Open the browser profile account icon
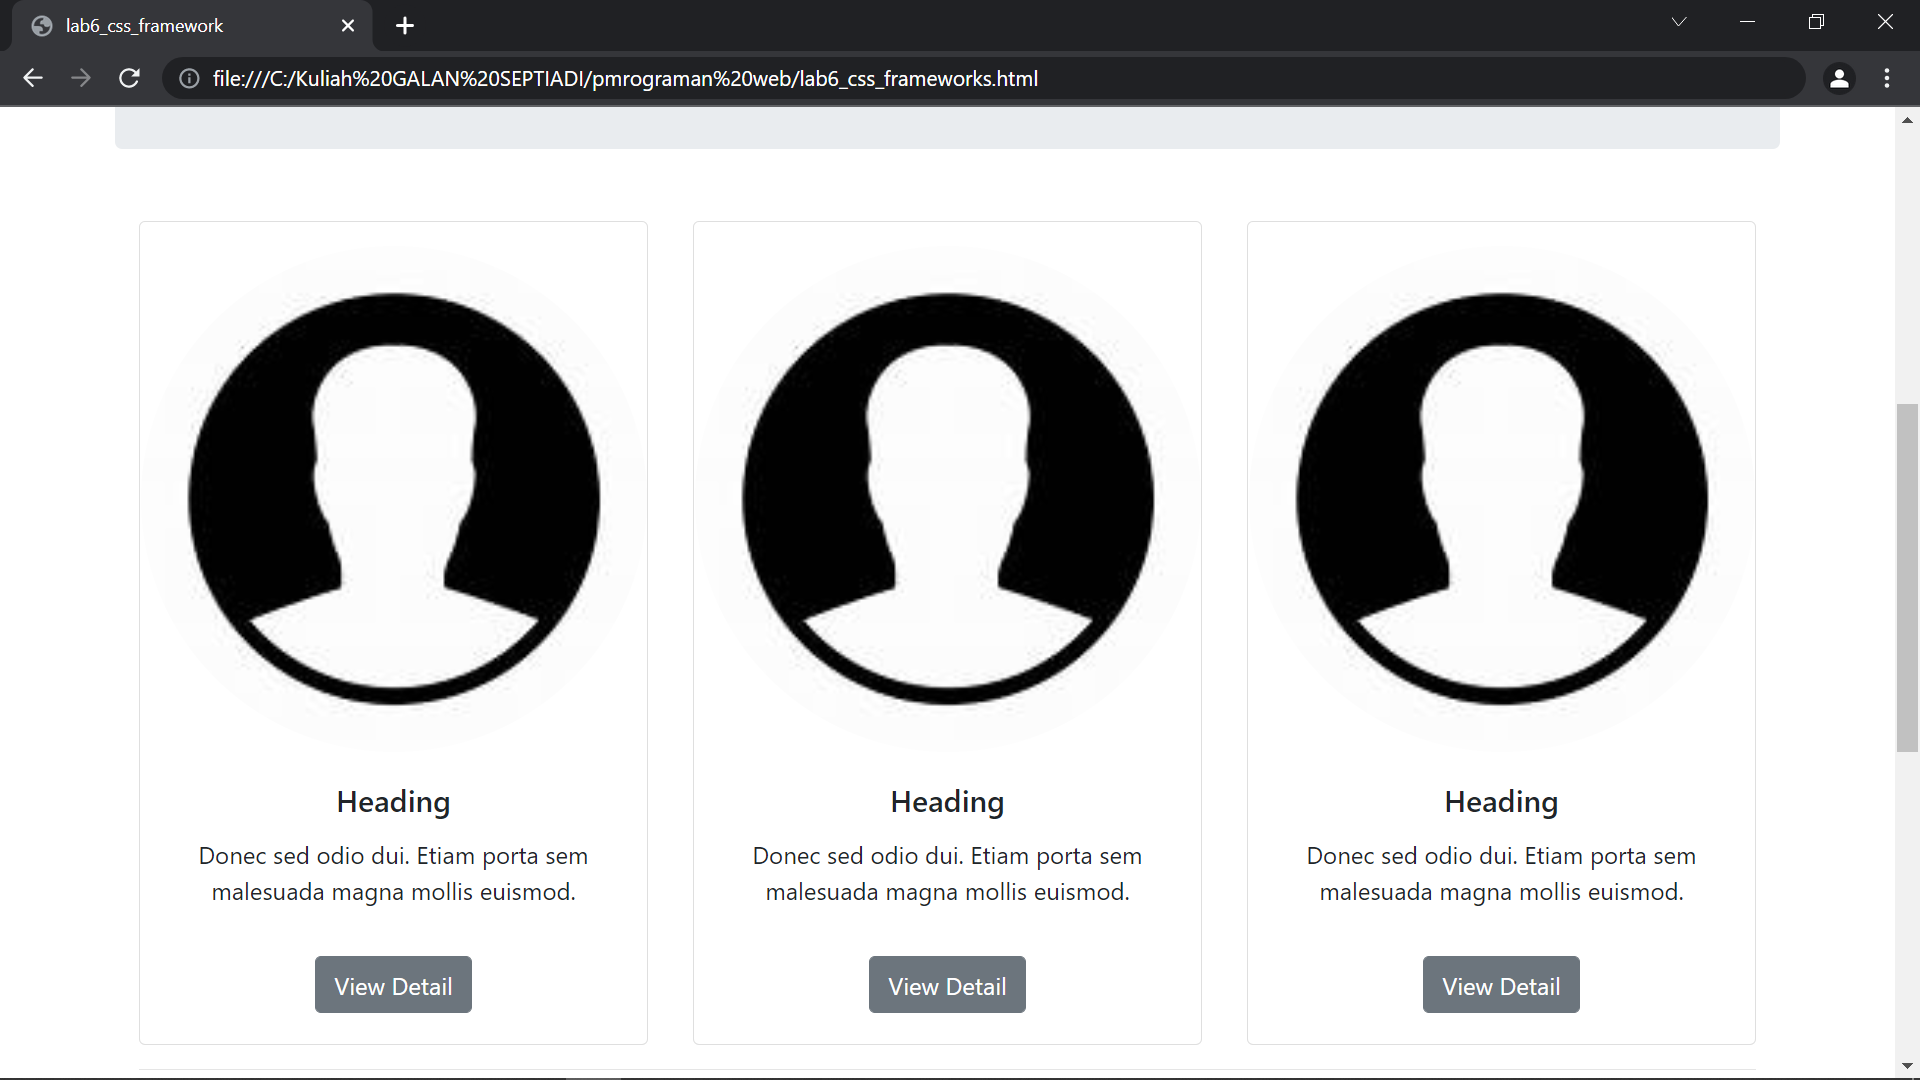Screen dimensions: 1920x1080 click(x=1840, y=78)
